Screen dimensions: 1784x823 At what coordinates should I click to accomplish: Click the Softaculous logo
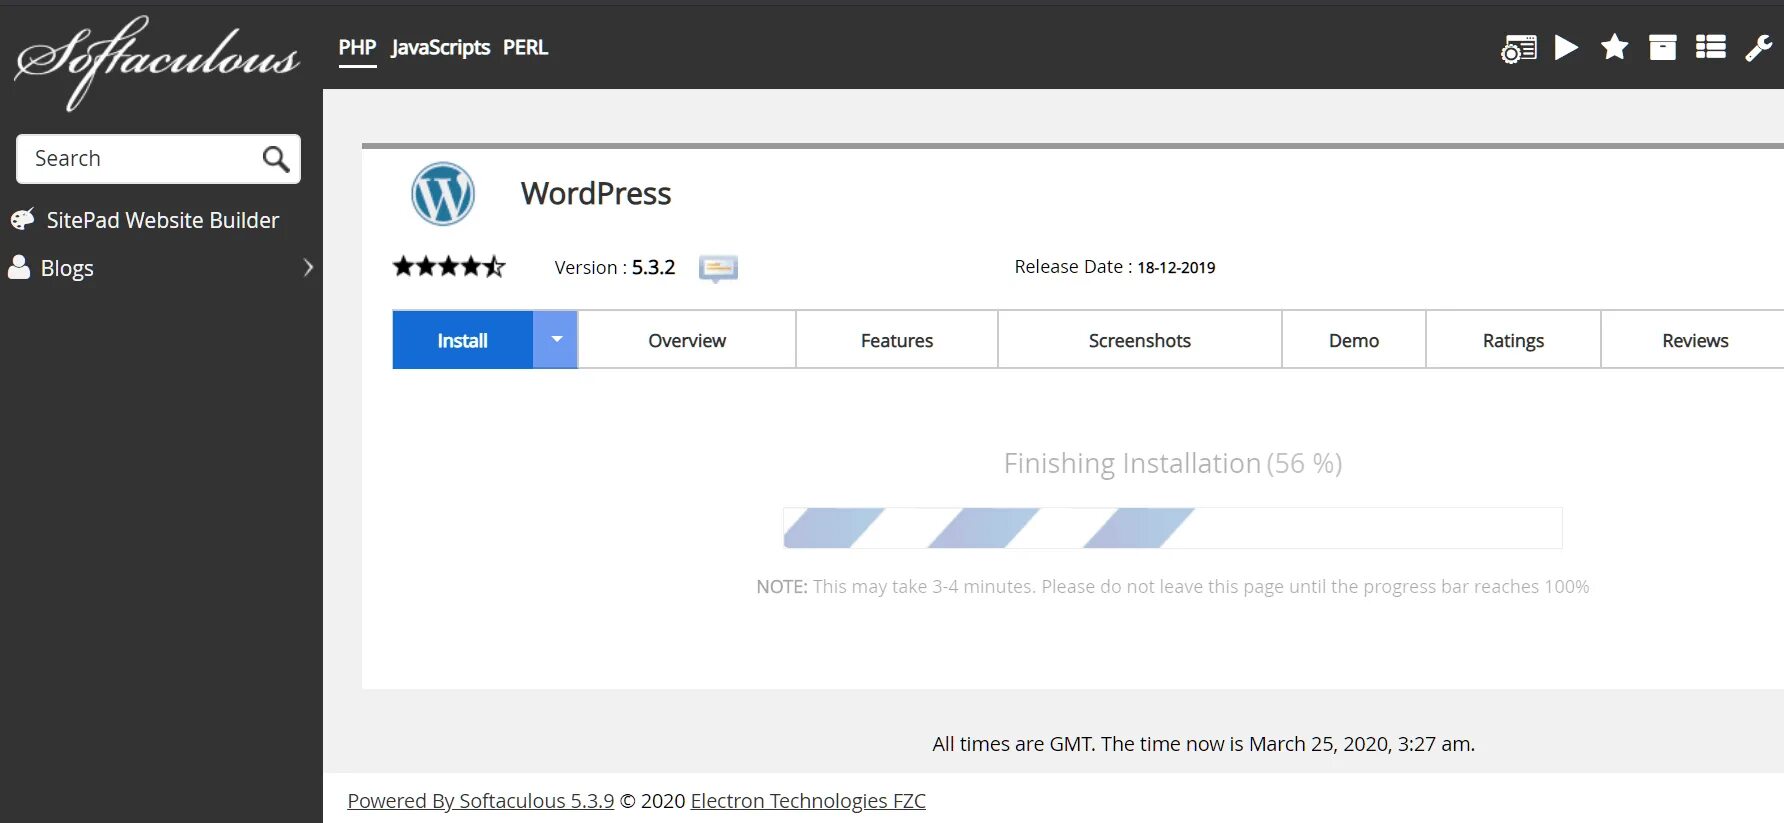point(157,62)
